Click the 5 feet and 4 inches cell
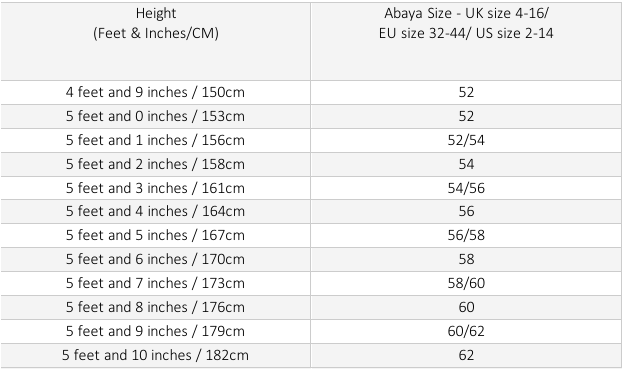 point(155,211)
